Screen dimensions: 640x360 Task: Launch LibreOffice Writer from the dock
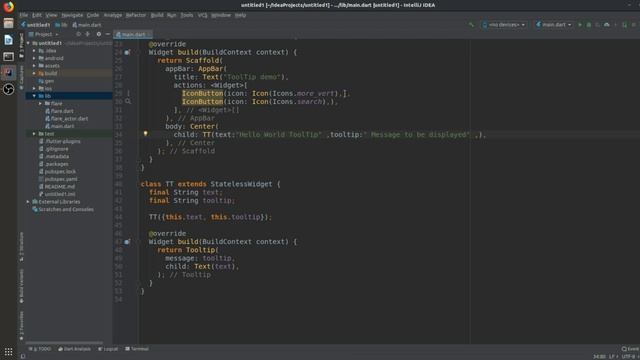point(8,40)
